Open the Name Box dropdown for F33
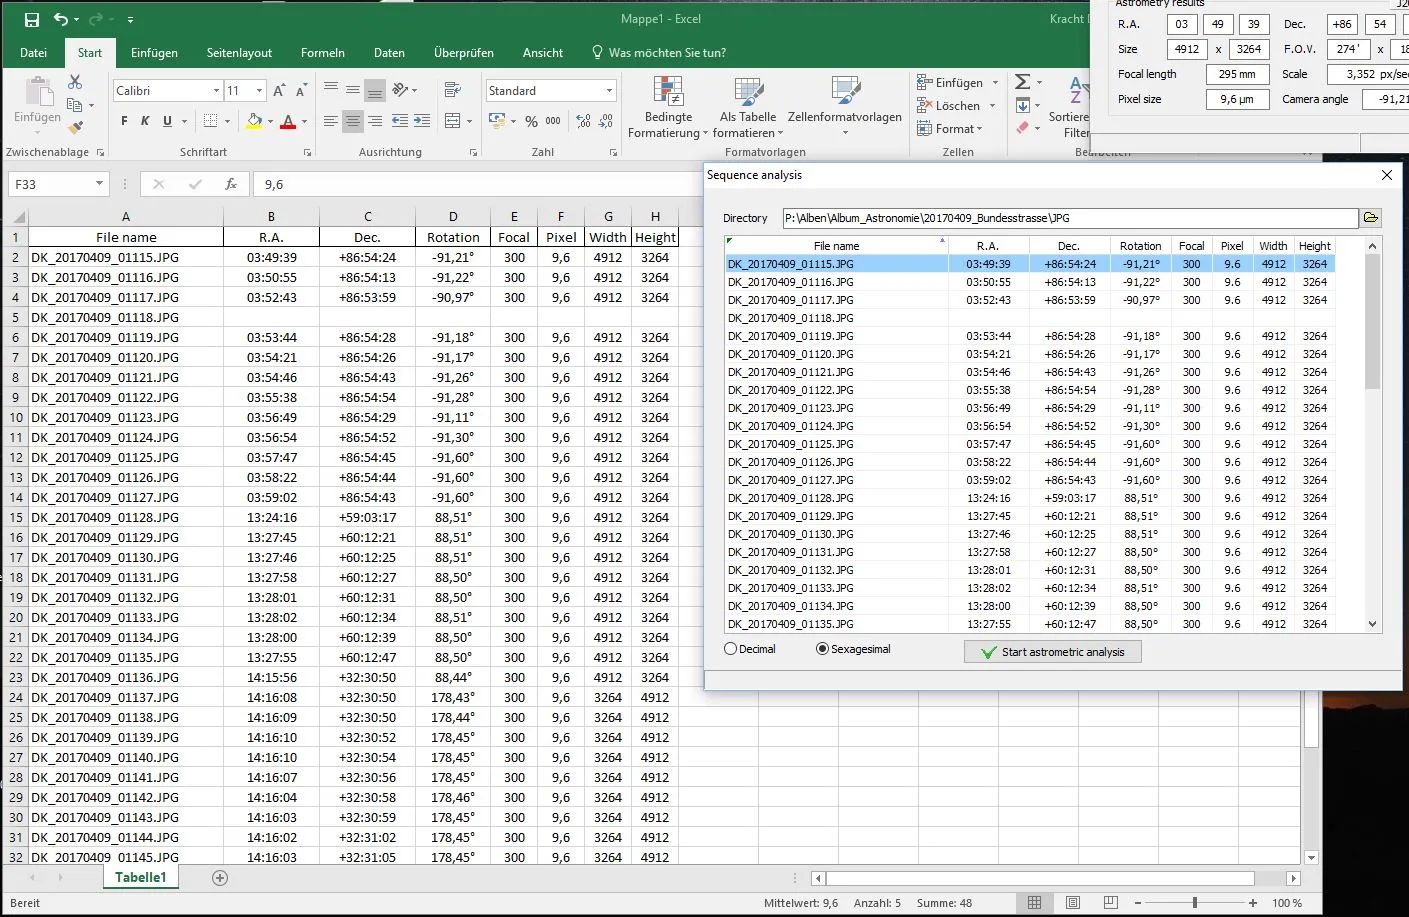 pyautogui.click(x=99, y=184)
